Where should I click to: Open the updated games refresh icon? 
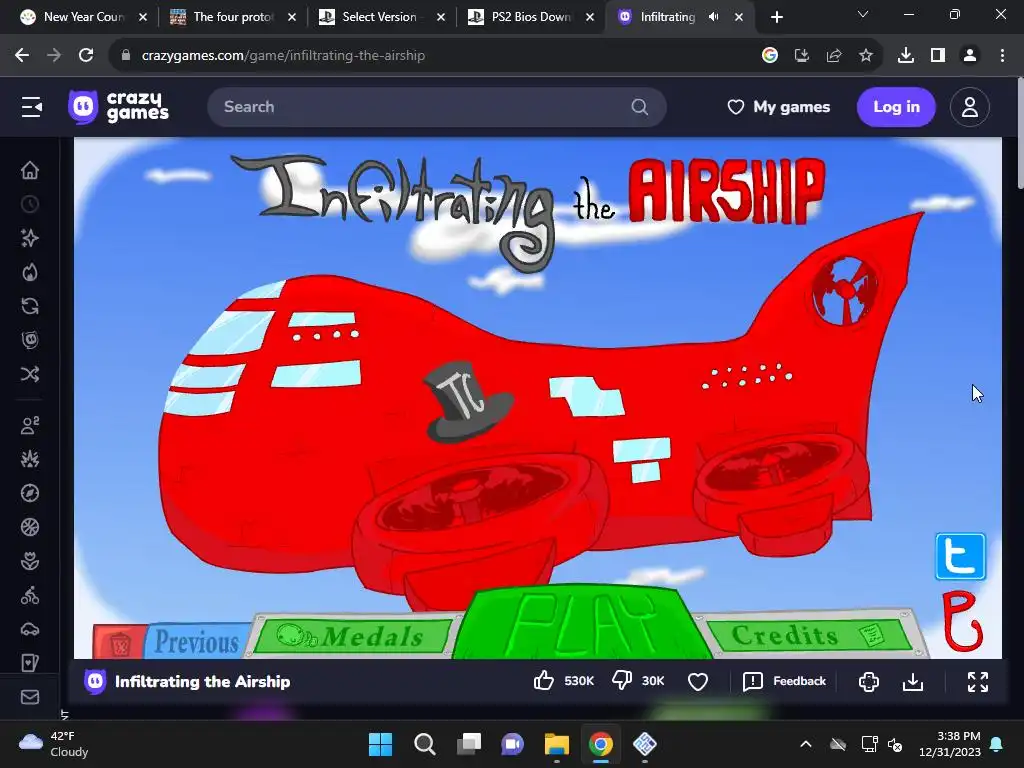pos(30,306)
